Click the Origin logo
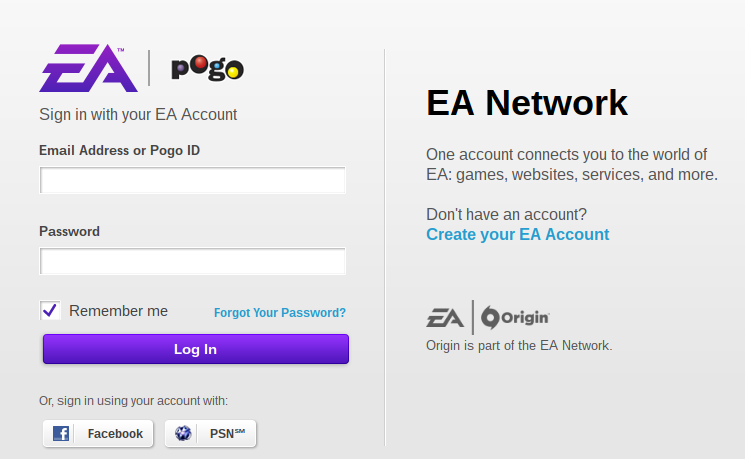This screenshot has height=459, width=745. (x=515, y=317)
